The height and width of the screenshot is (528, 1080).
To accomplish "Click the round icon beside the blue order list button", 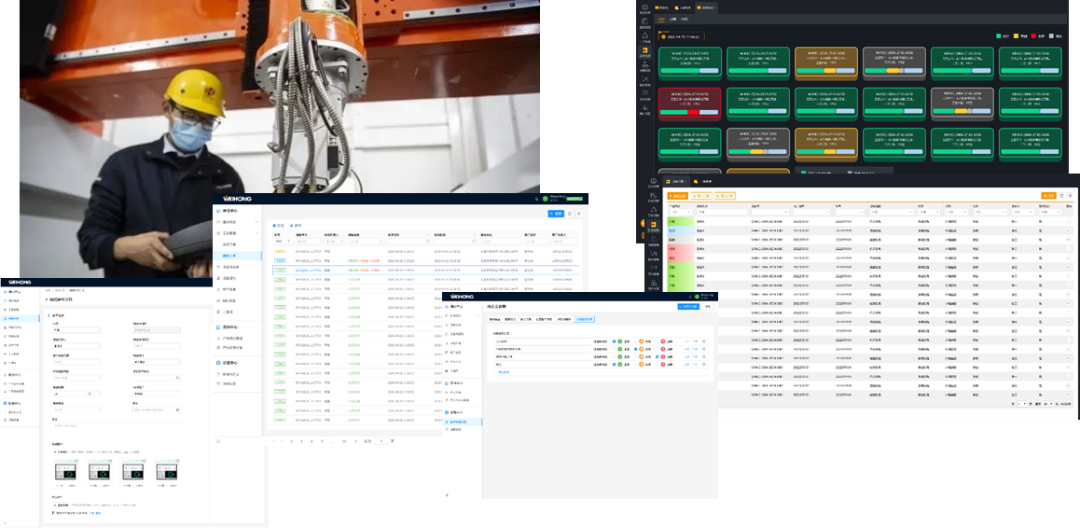I will pos(570,213).
